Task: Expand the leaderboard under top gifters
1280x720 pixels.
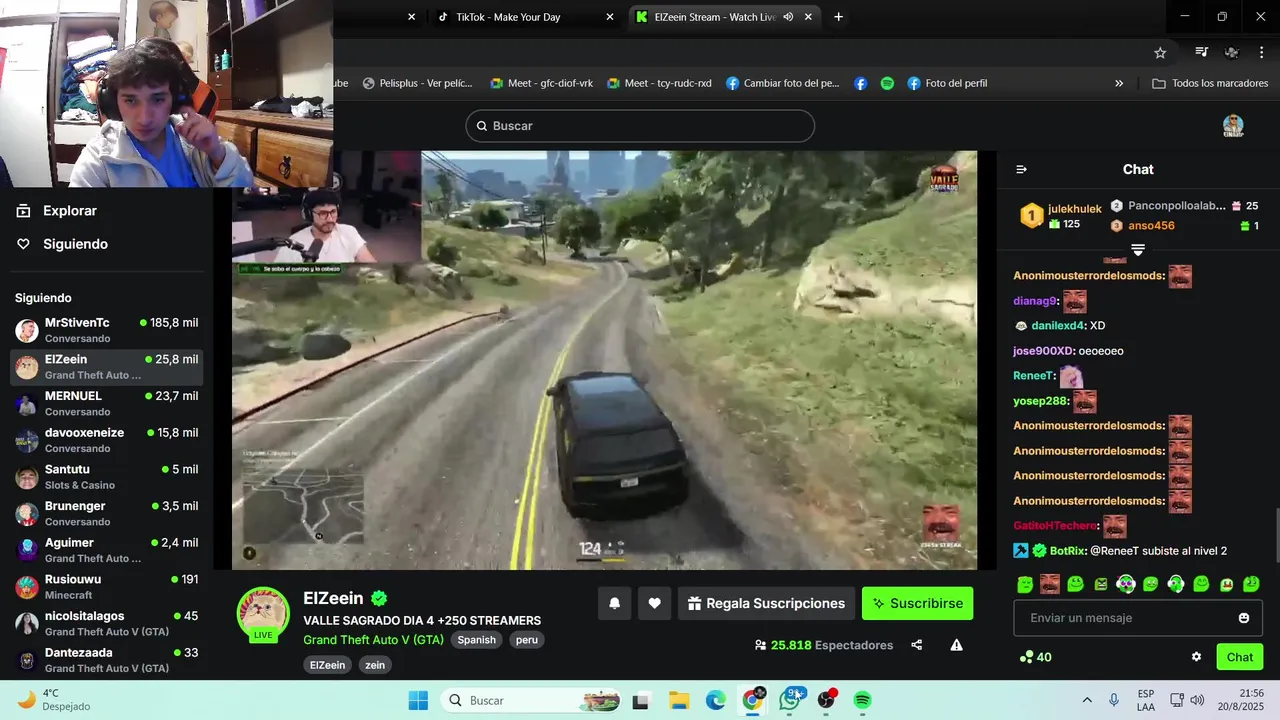Action: 1138,249
